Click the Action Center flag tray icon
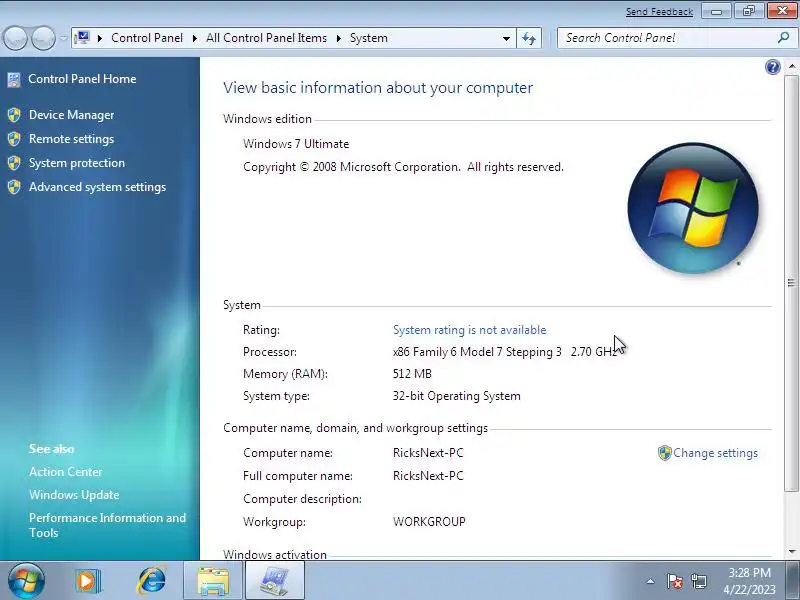The image size is (800, 600). tap(674, 581)
